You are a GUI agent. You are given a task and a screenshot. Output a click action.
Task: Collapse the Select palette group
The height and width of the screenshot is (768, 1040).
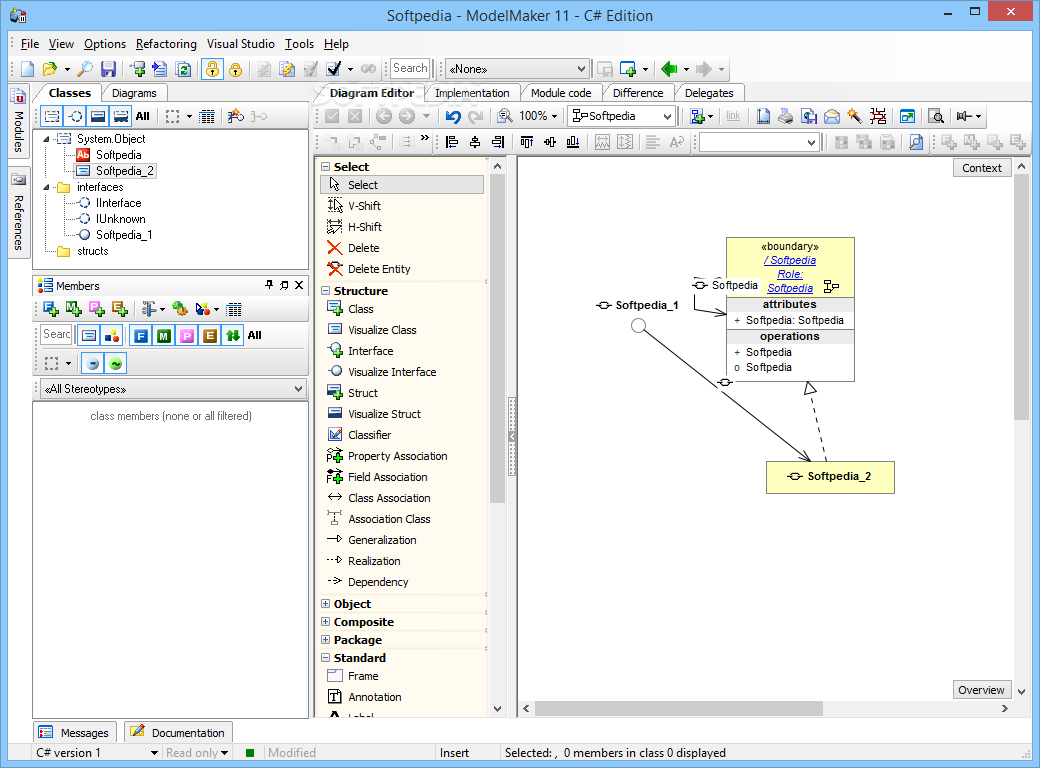(x=326, y=167)
